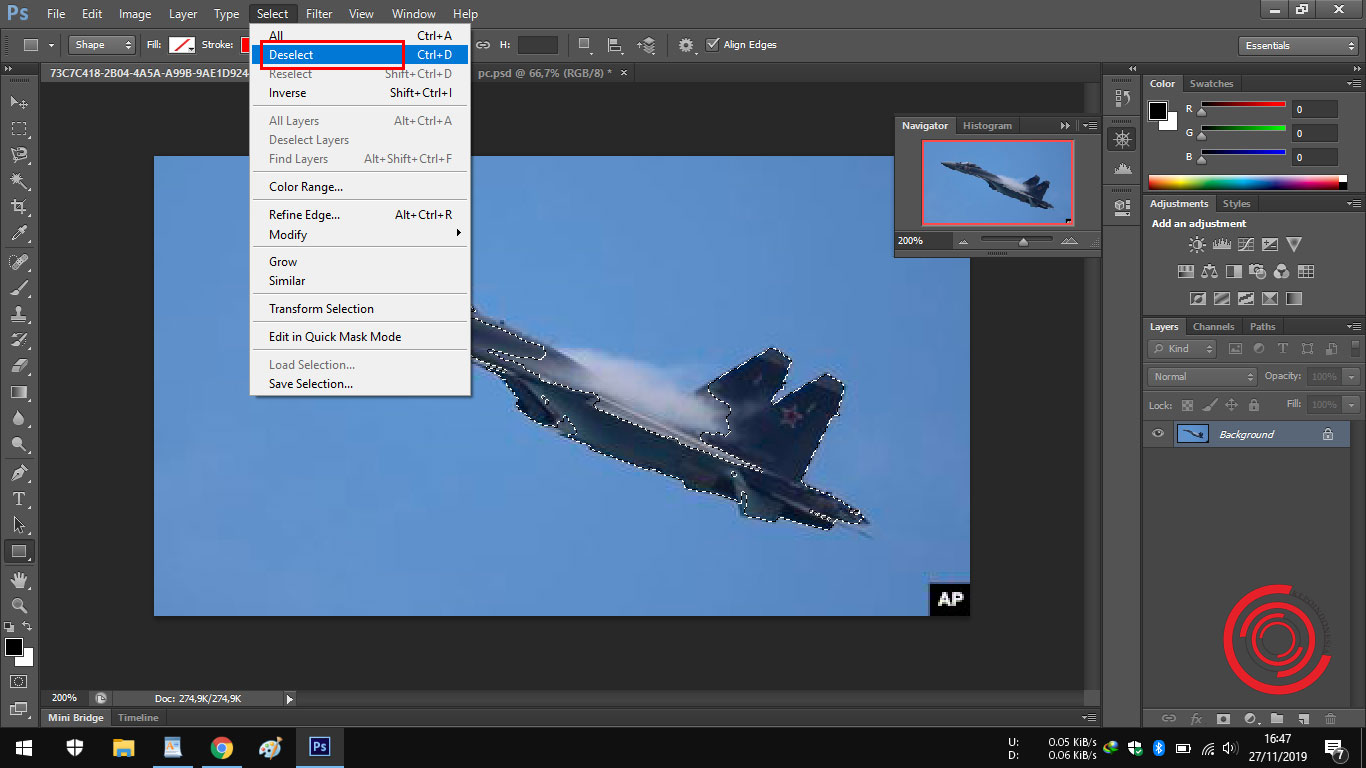This screenshot has width=1366, height=768.
Task: Open the Kind filter dropdown
Action: pyautogui.click(x=1182, y=348)
